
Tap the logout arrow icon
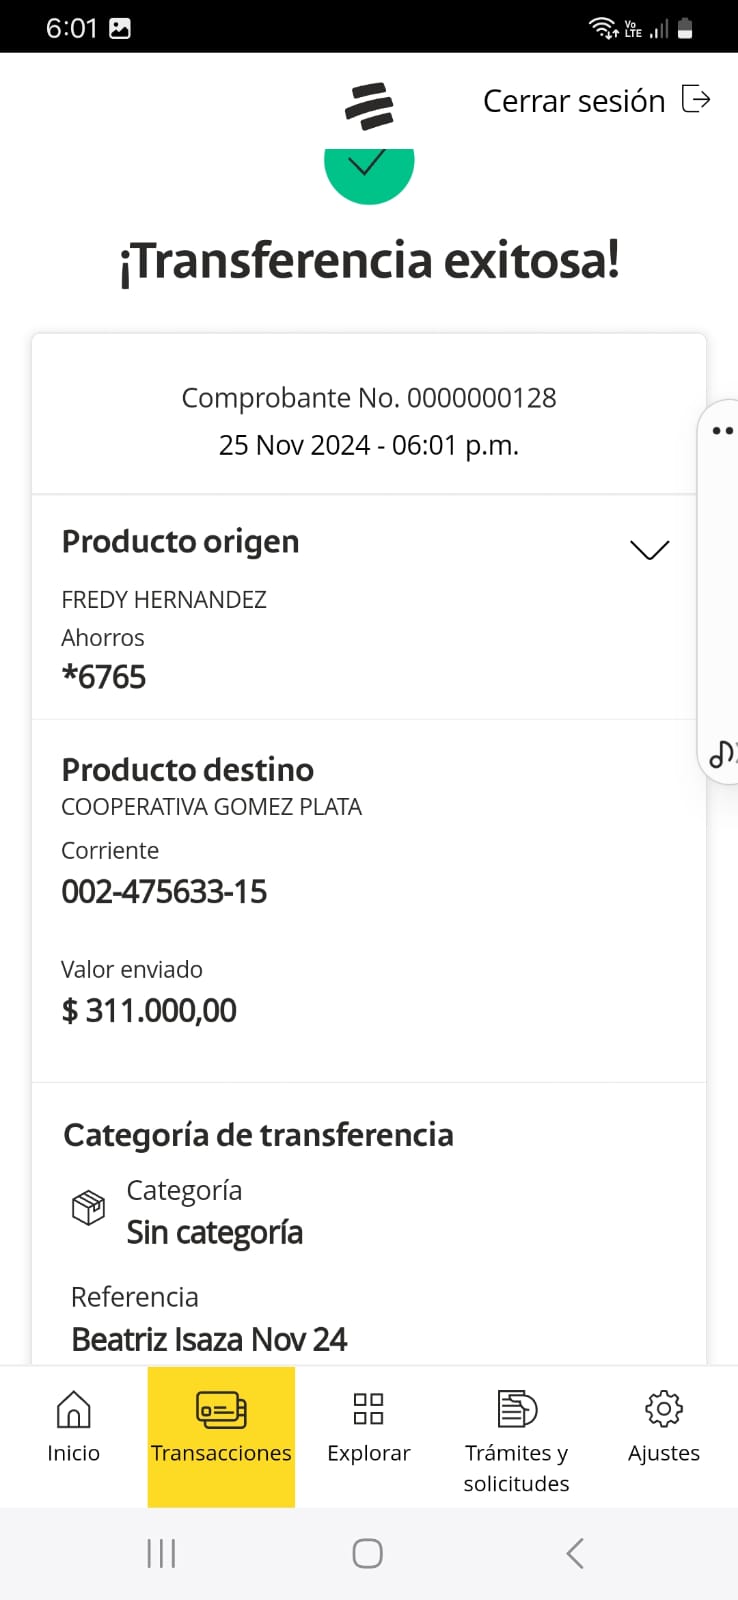pos(696,99)
